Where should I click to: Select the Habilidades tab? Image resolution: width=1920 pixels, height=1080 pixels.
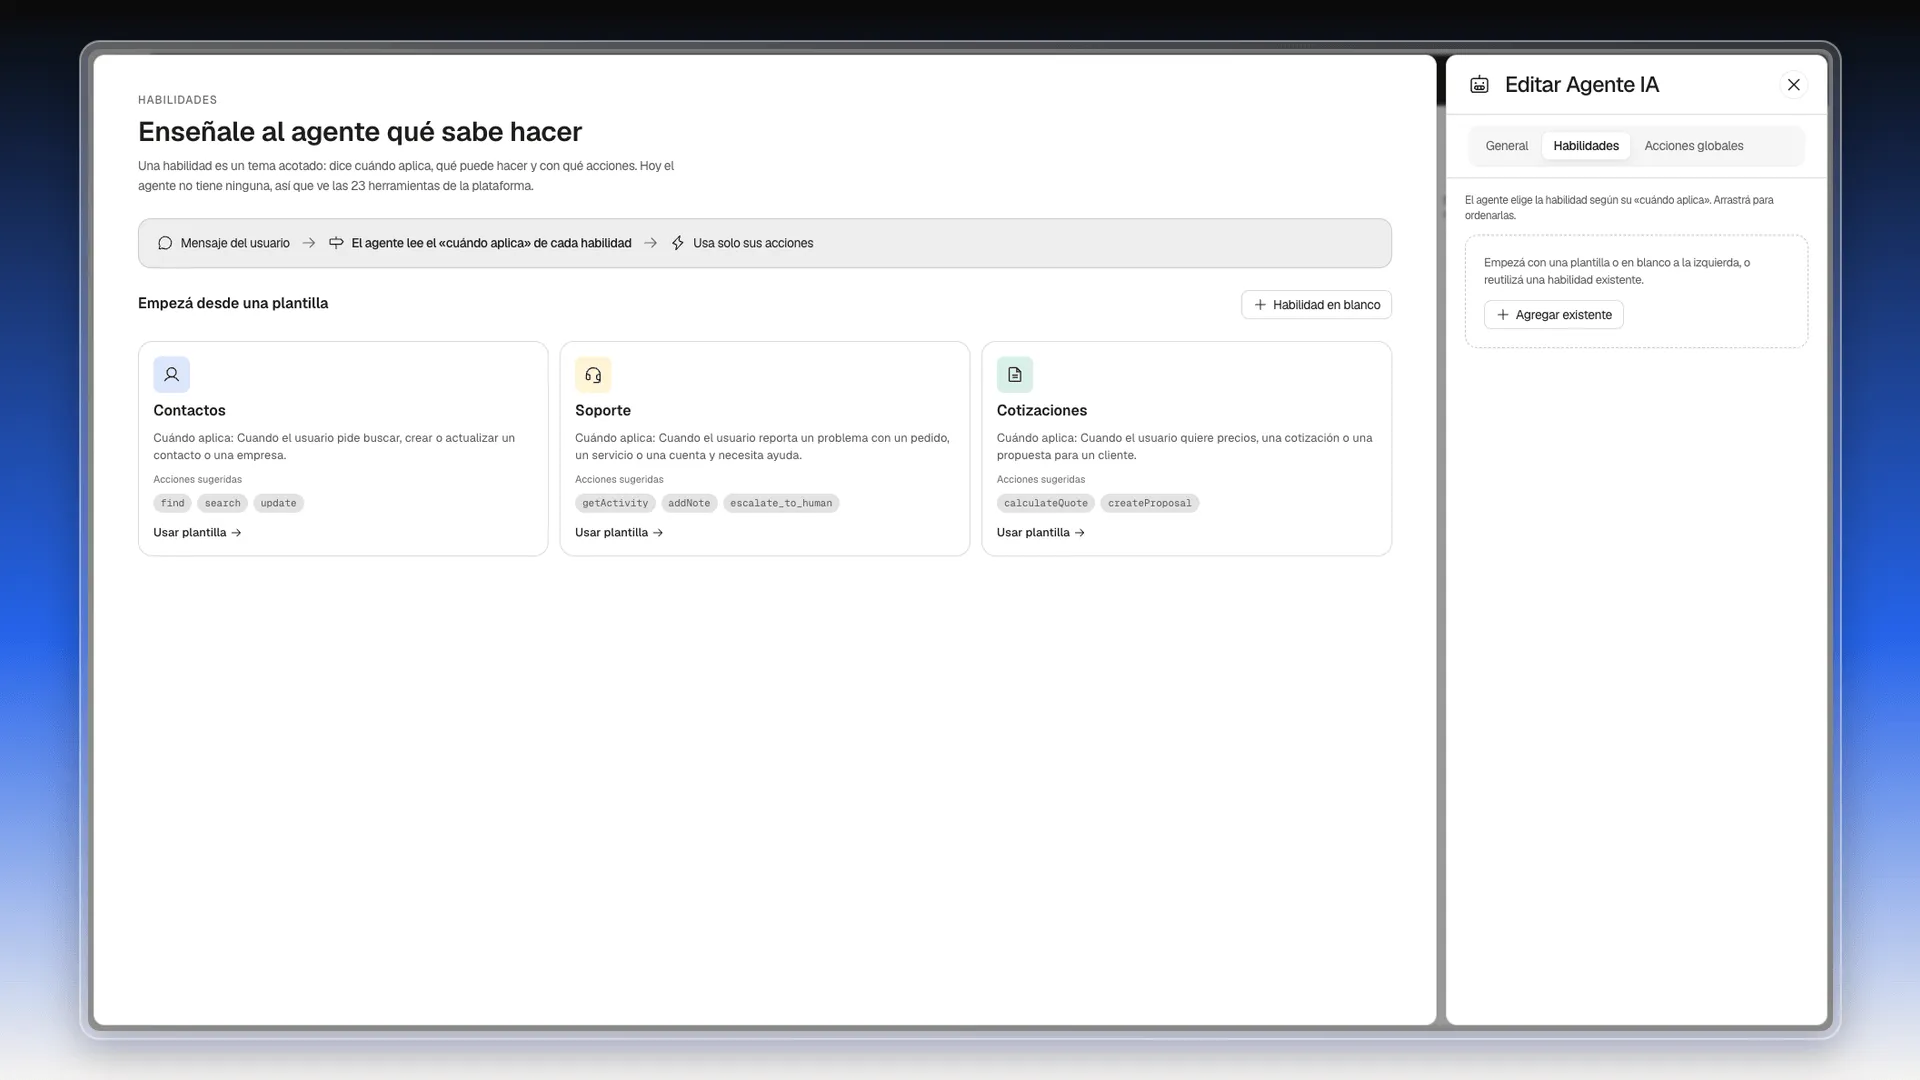(x=1586, y=146)
